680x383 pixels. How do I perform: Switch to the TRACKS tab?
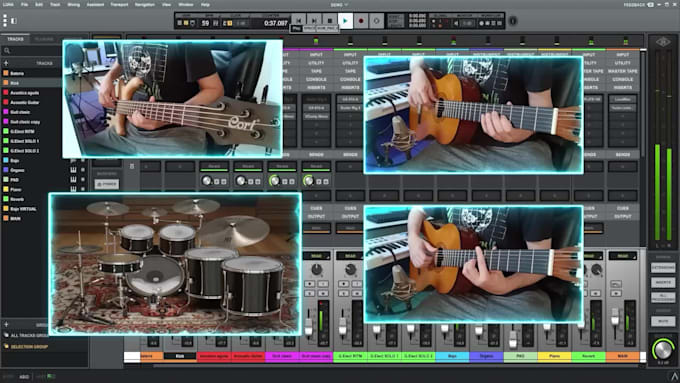15,39
